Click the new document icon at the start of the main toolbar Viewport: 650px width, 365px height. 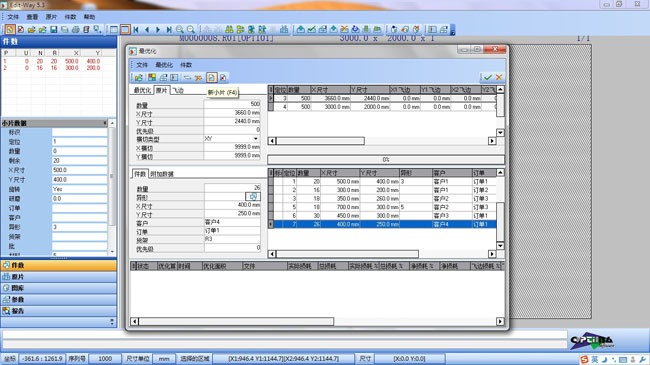[x=10, y=29]
